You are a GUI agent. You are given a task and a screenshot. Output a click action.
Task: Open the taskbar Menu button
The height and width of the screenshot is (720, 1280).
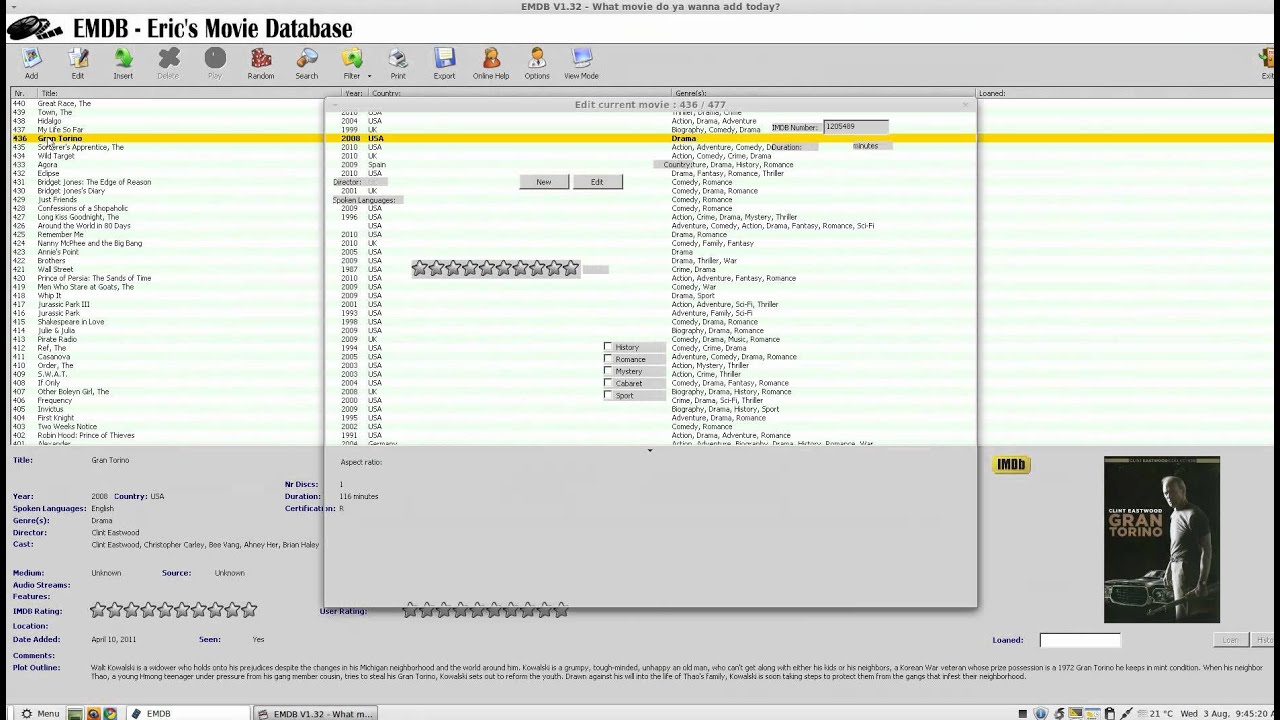coord(40,713)
